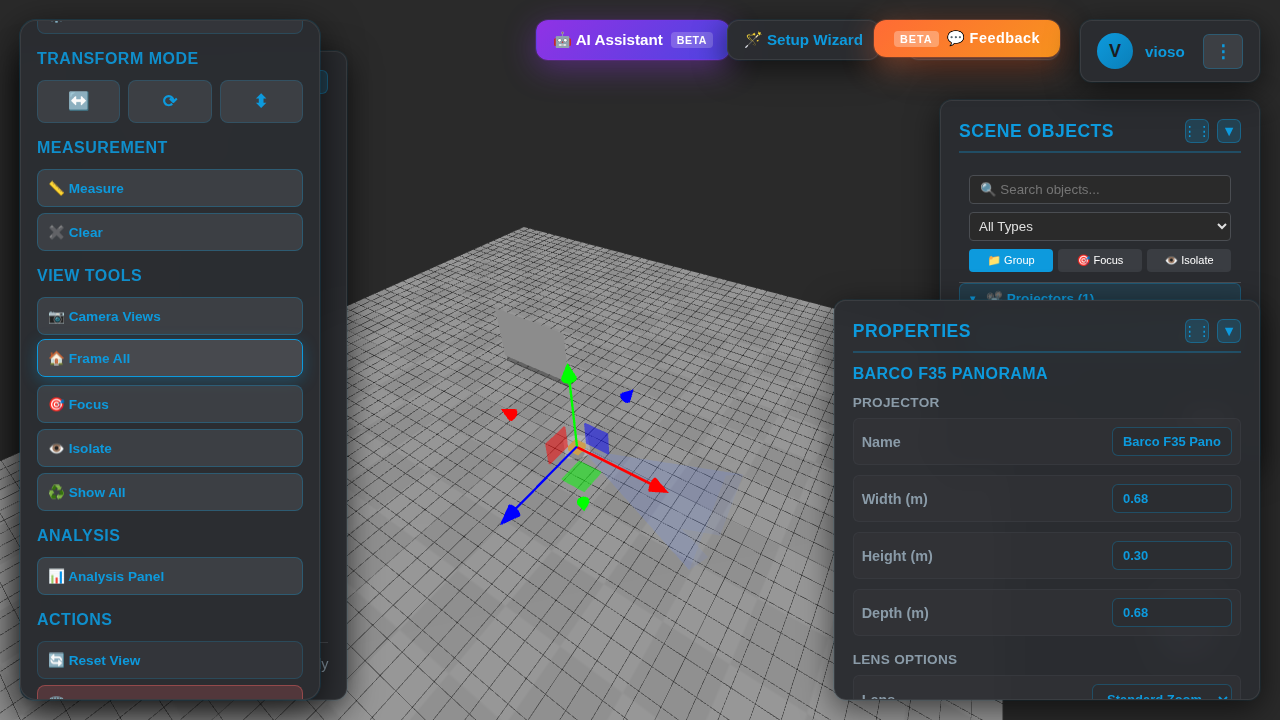Image resolution: width=1280 pixels, height=720 pixels.
Task: Collapse the Properties panel
Action: pos(1228,330)
